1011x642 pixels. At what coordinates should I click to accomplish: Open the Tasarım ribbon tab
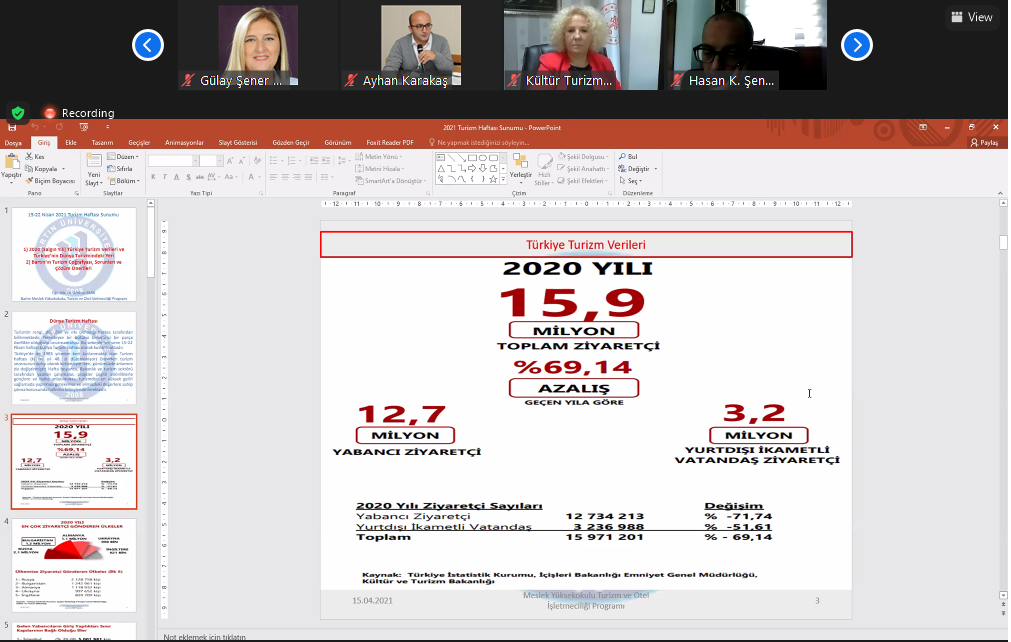click(102, 143)
